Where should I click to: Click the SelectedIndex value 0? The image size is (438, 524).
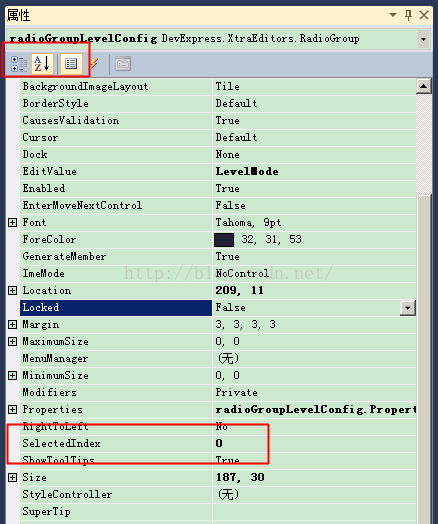click(219, 443)
